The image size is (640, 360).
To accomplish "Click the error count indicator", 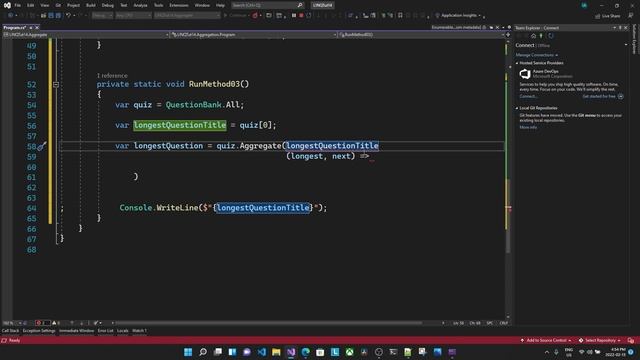I will point(42,323).
